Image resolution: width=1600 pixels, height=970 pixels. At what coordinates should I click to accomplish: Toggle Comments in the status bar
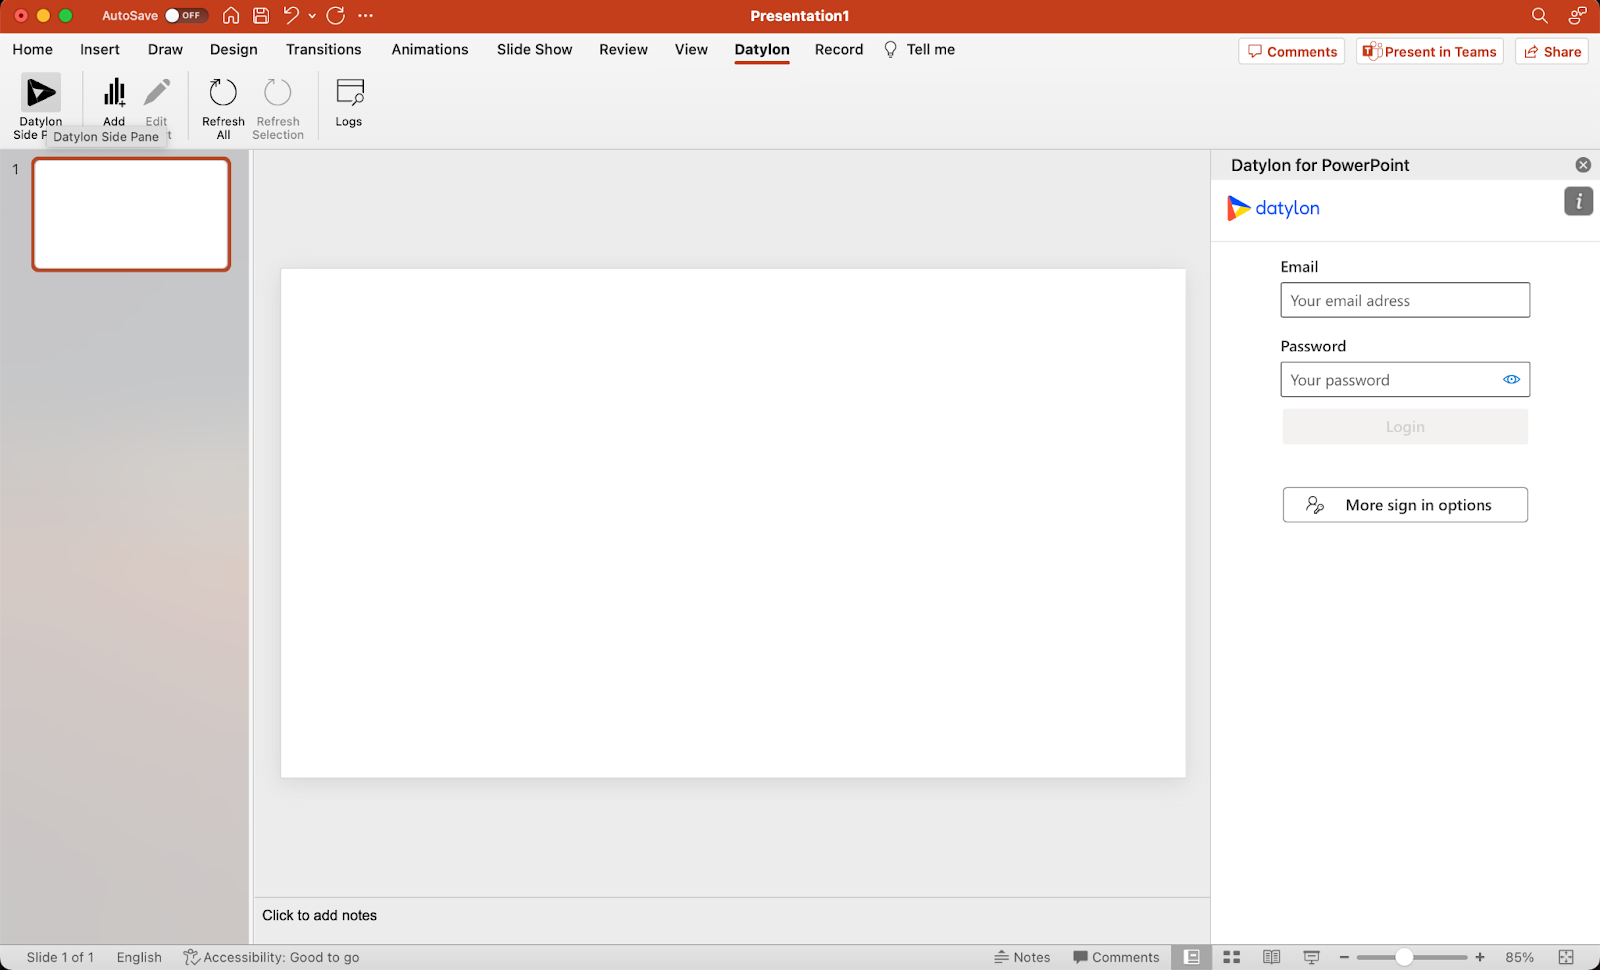click(1116, 957)
